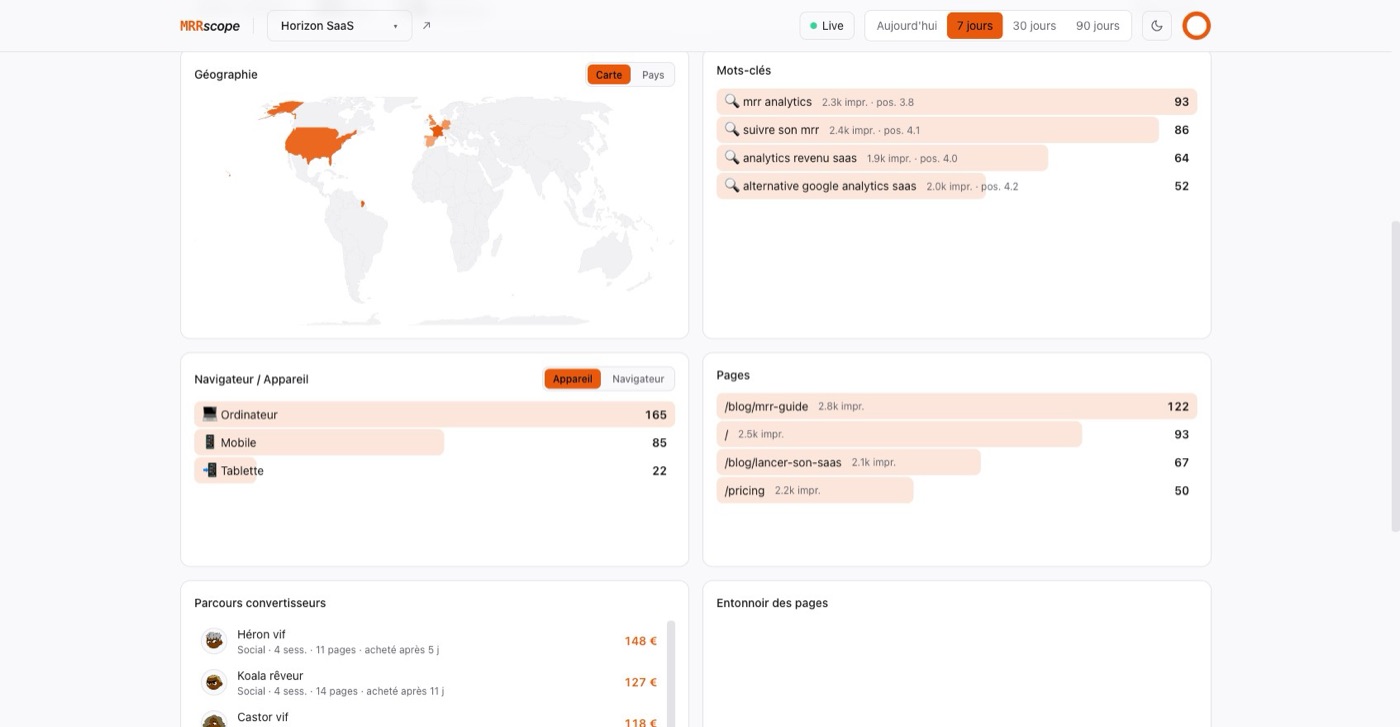1400x727 pixels.
Task: Select the Mobile row label
Action: coord(238,443)
